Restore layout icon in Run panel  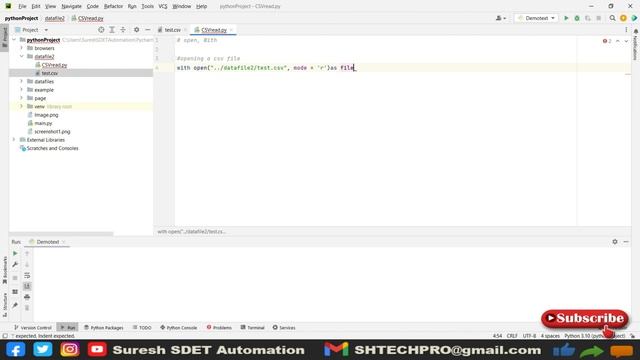tap(15, 291)
